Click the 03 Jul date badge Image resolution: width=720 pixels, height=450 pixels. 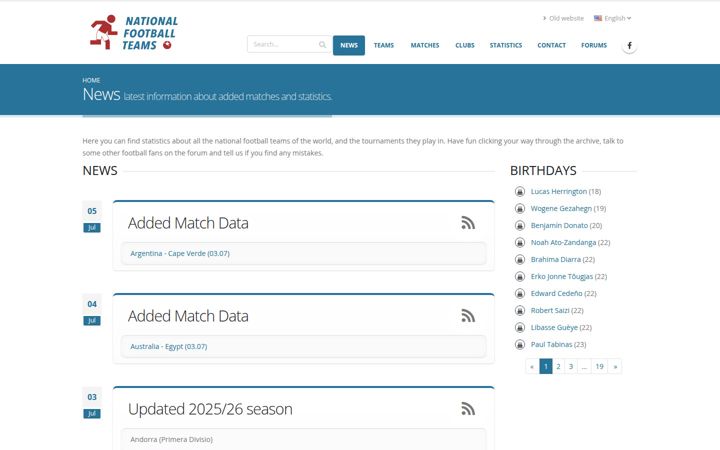[x=92, y=404]
